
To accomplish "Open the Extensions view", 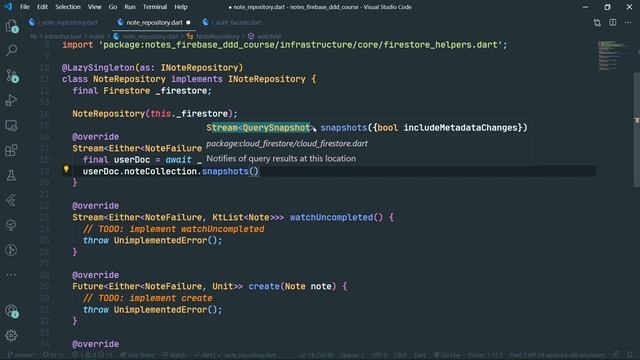I will click(x=11, y=150).
